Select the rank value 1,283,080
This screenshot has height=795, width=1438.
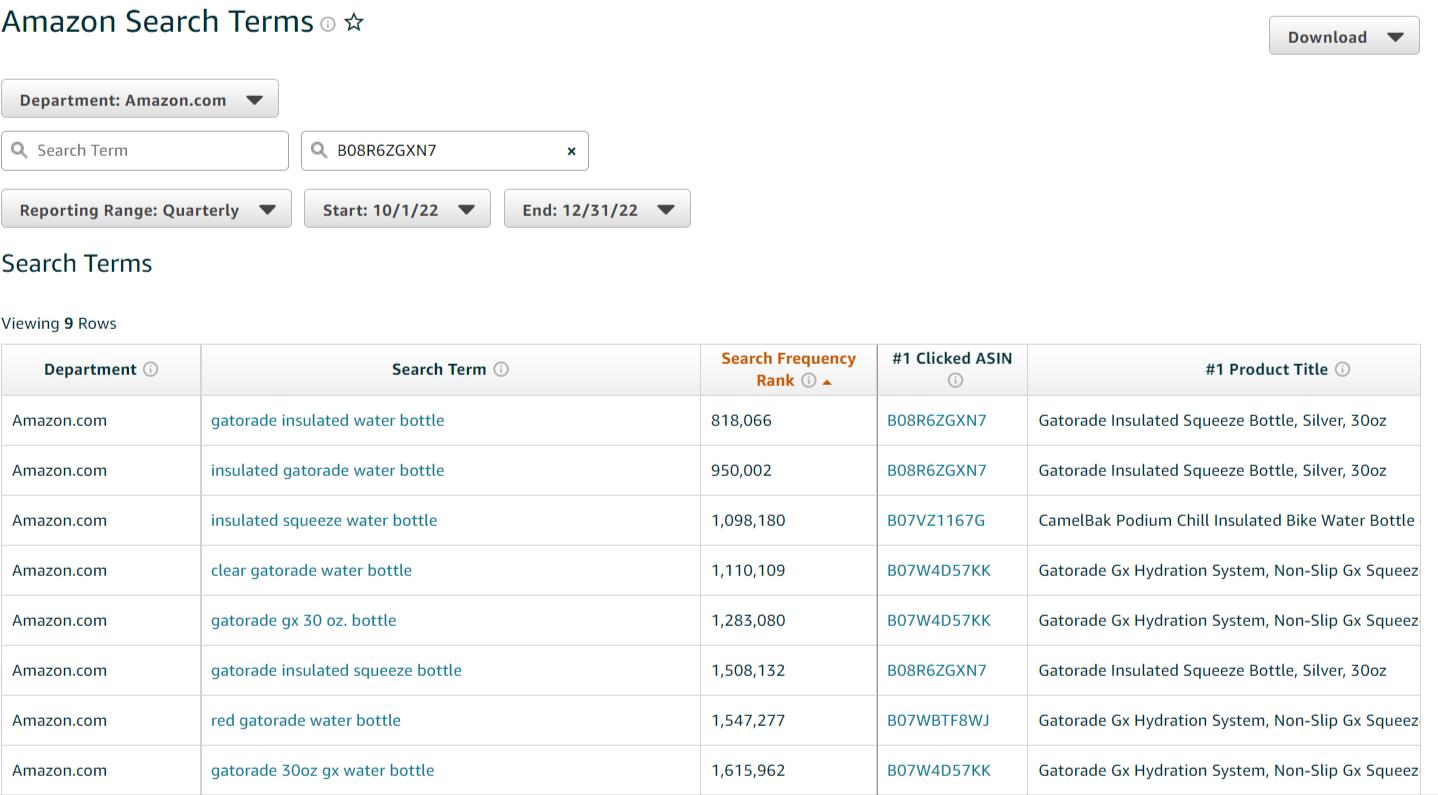point(749,620)
